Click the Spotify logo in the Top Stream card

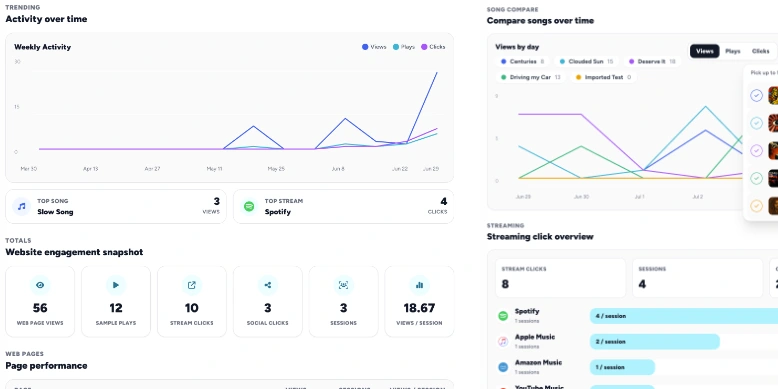tap(249, 206)
